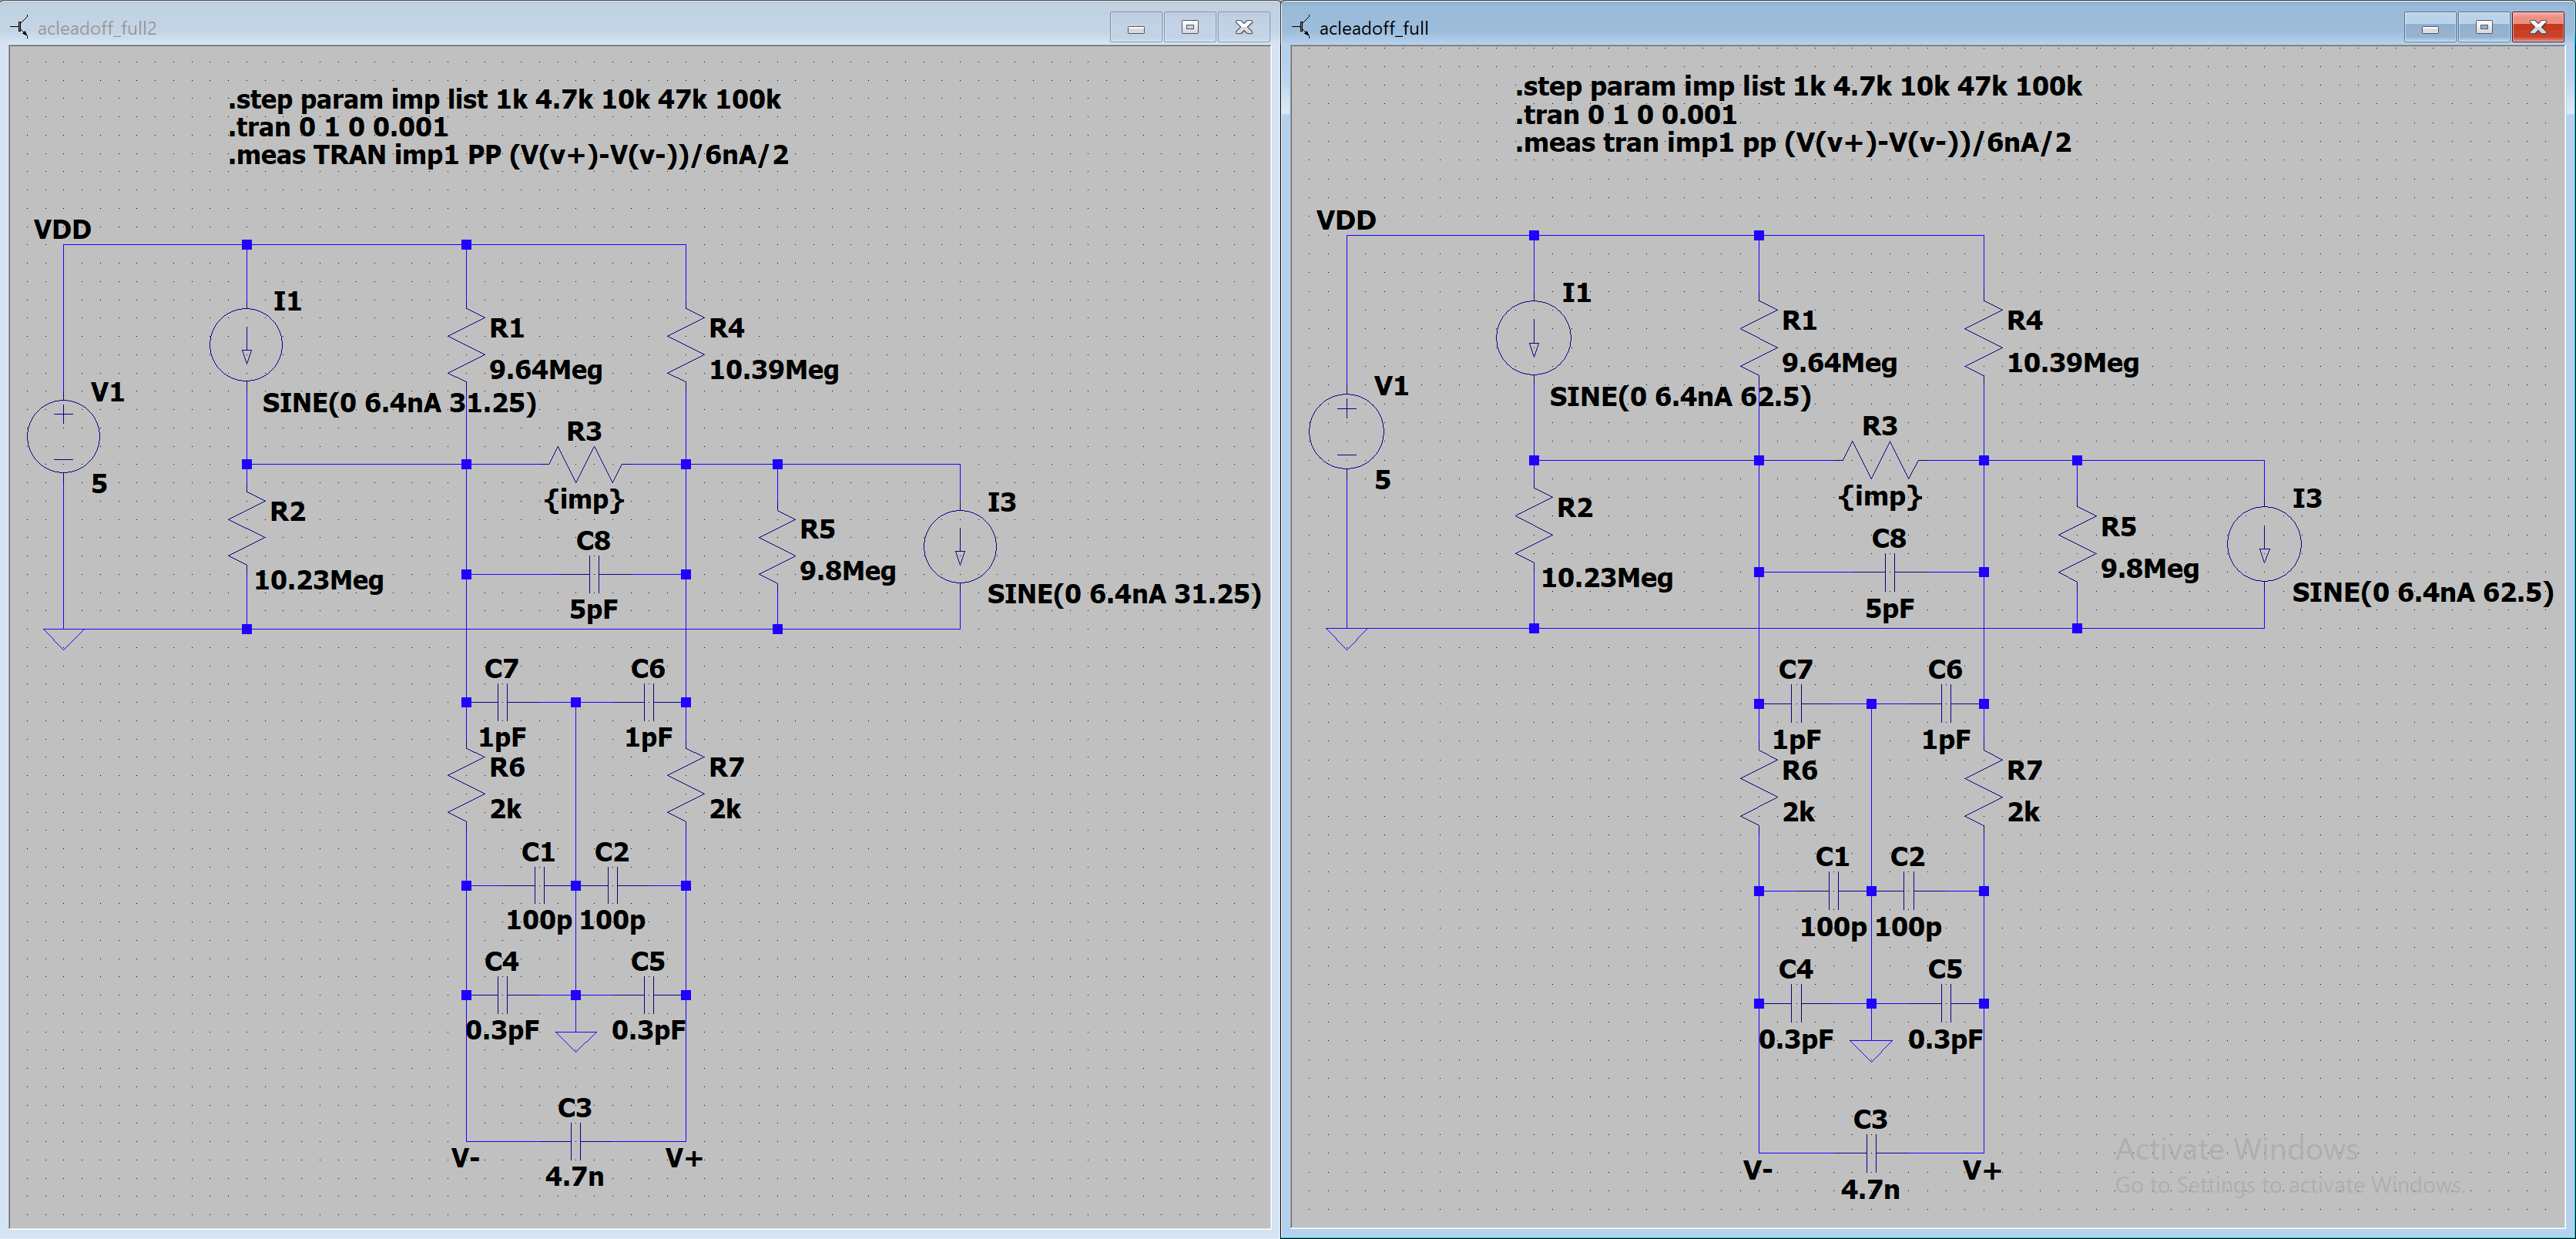Viewport: 2576px width, 1239px height.
Task: Select V1 voltage source in acleadoff_full window
Action: tap(1346, 432)
